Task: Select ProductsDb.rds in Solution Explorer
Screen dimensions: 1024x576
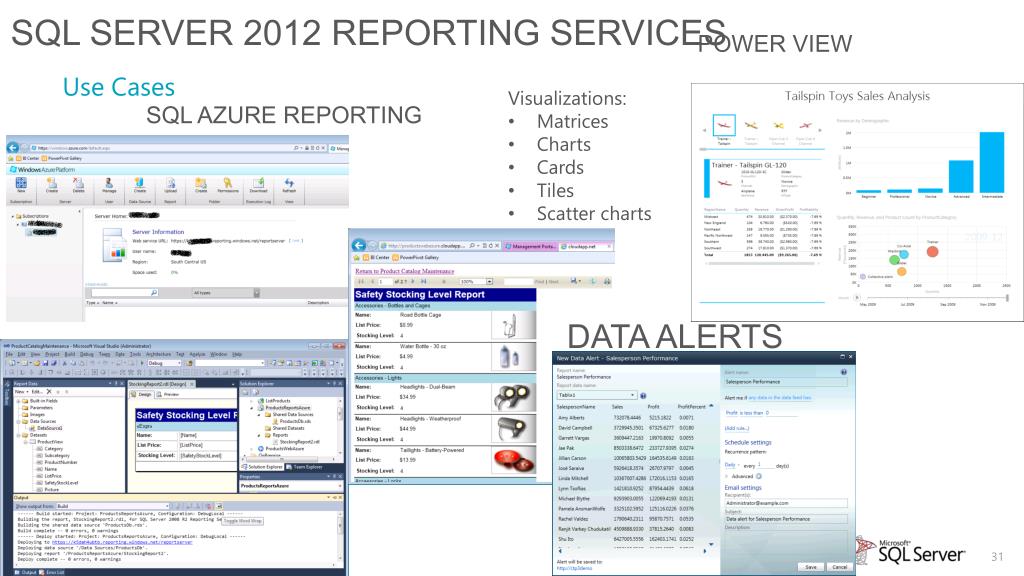Action: coord(291,421)
